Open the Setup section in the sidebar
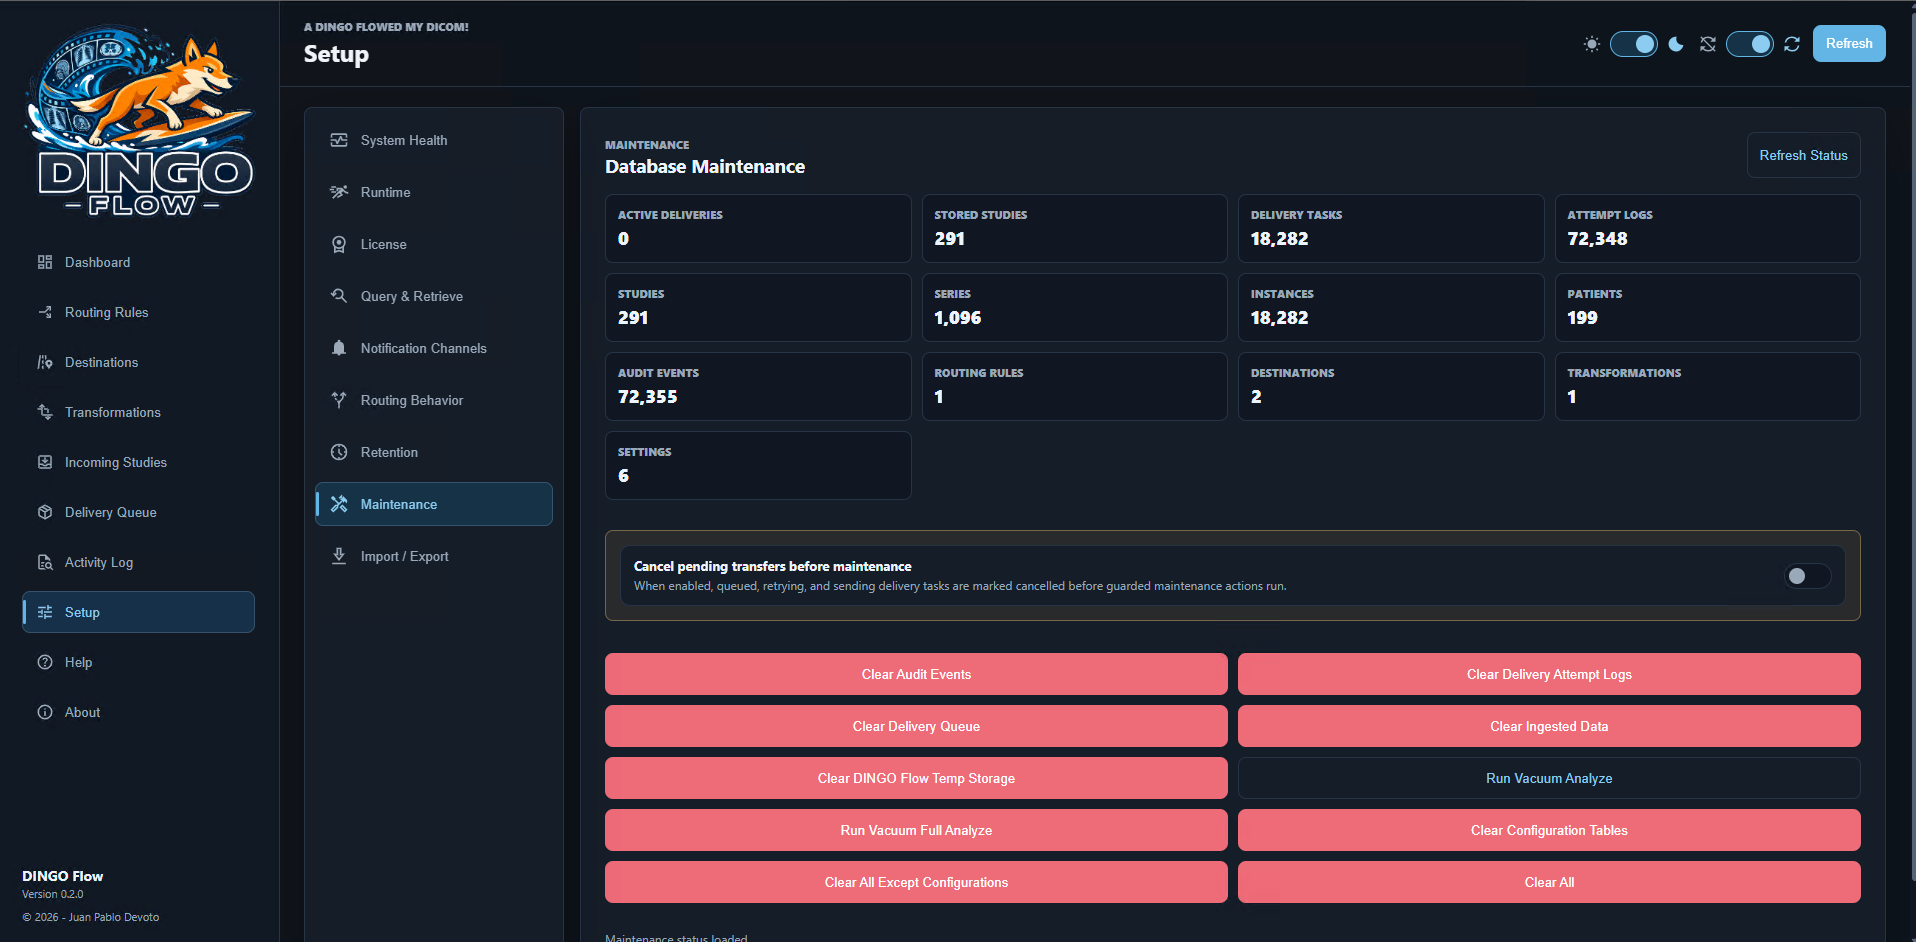The width and height of the screenshot is (1916, 942). coord(138,612)
